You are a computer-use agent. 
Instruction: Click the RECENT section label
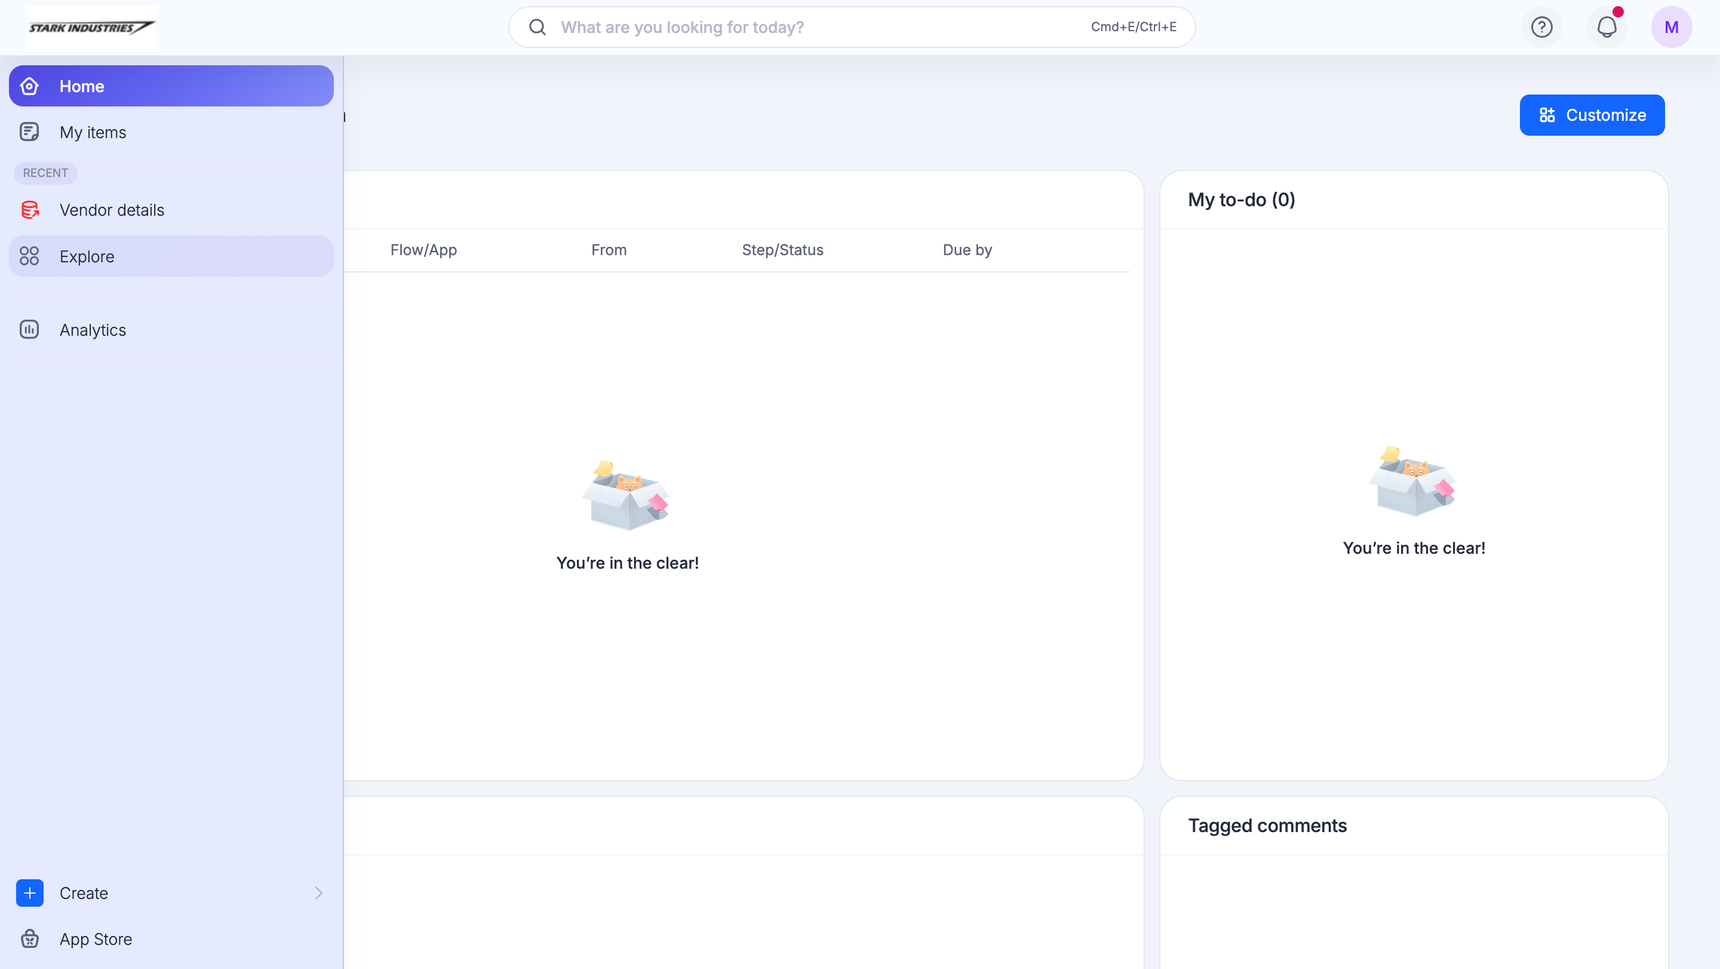[45, 173]
